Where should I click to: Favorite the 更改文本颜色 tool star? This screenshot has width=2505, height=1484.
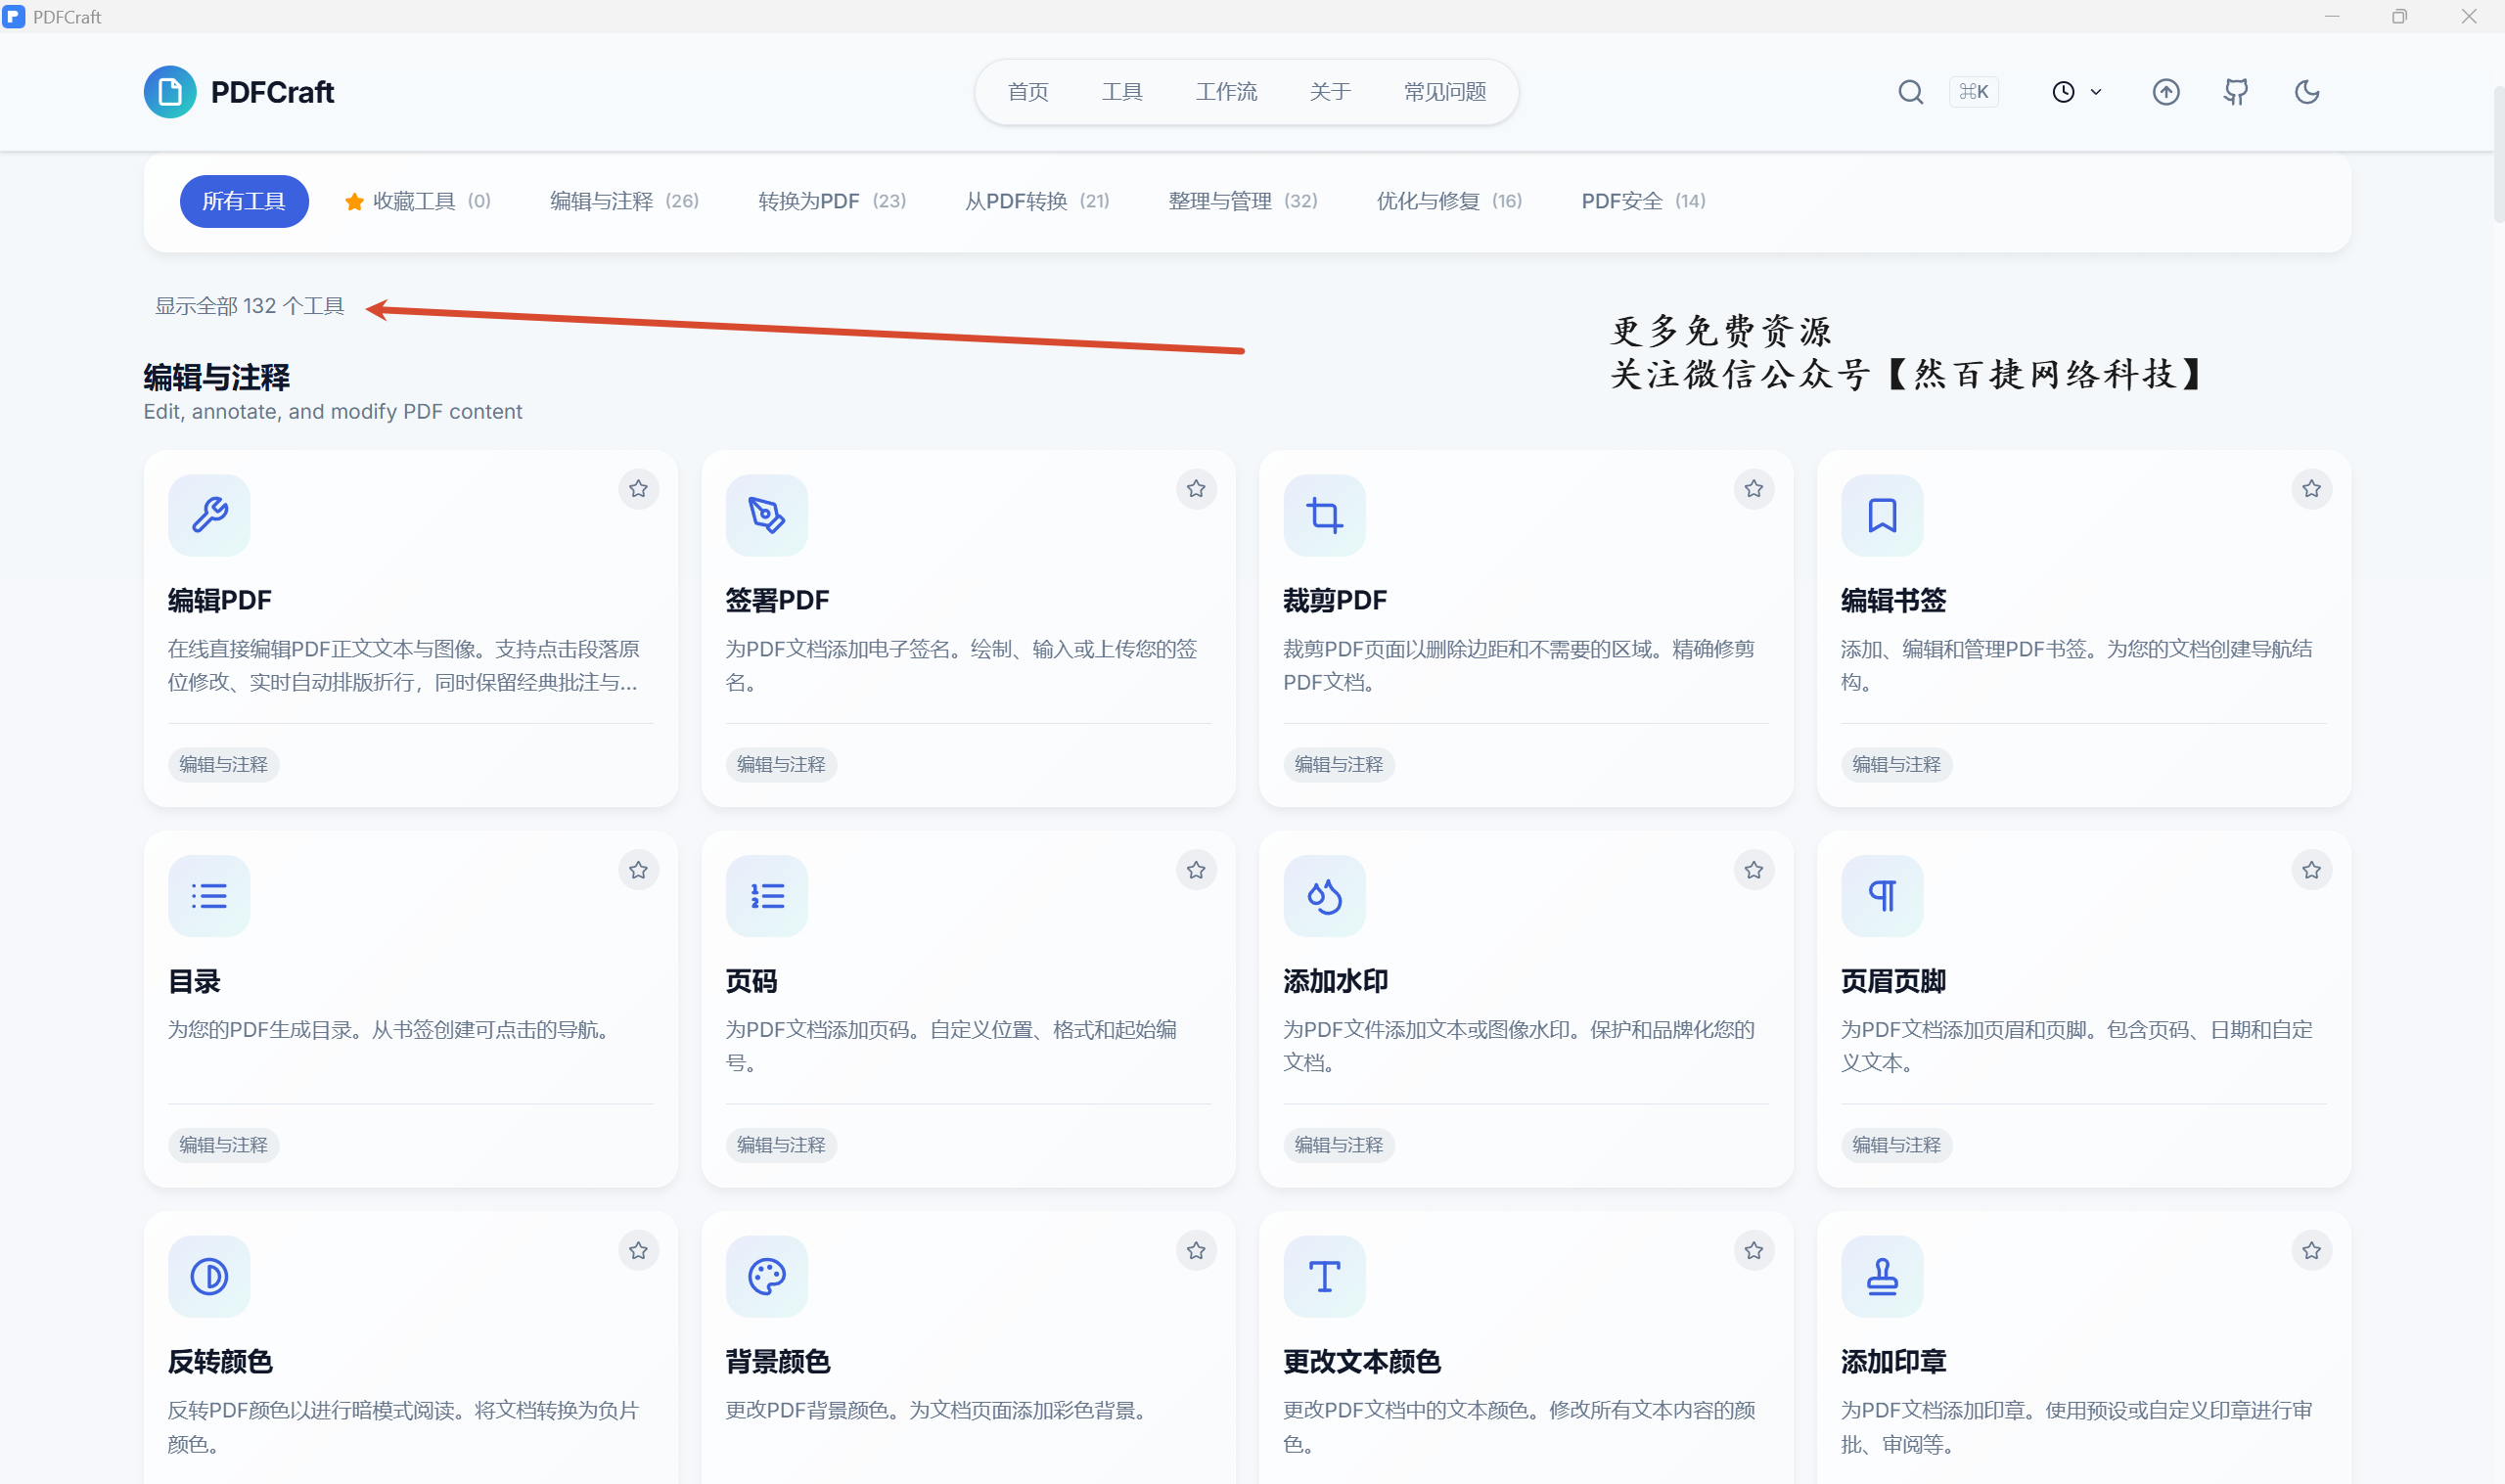1754,1250
